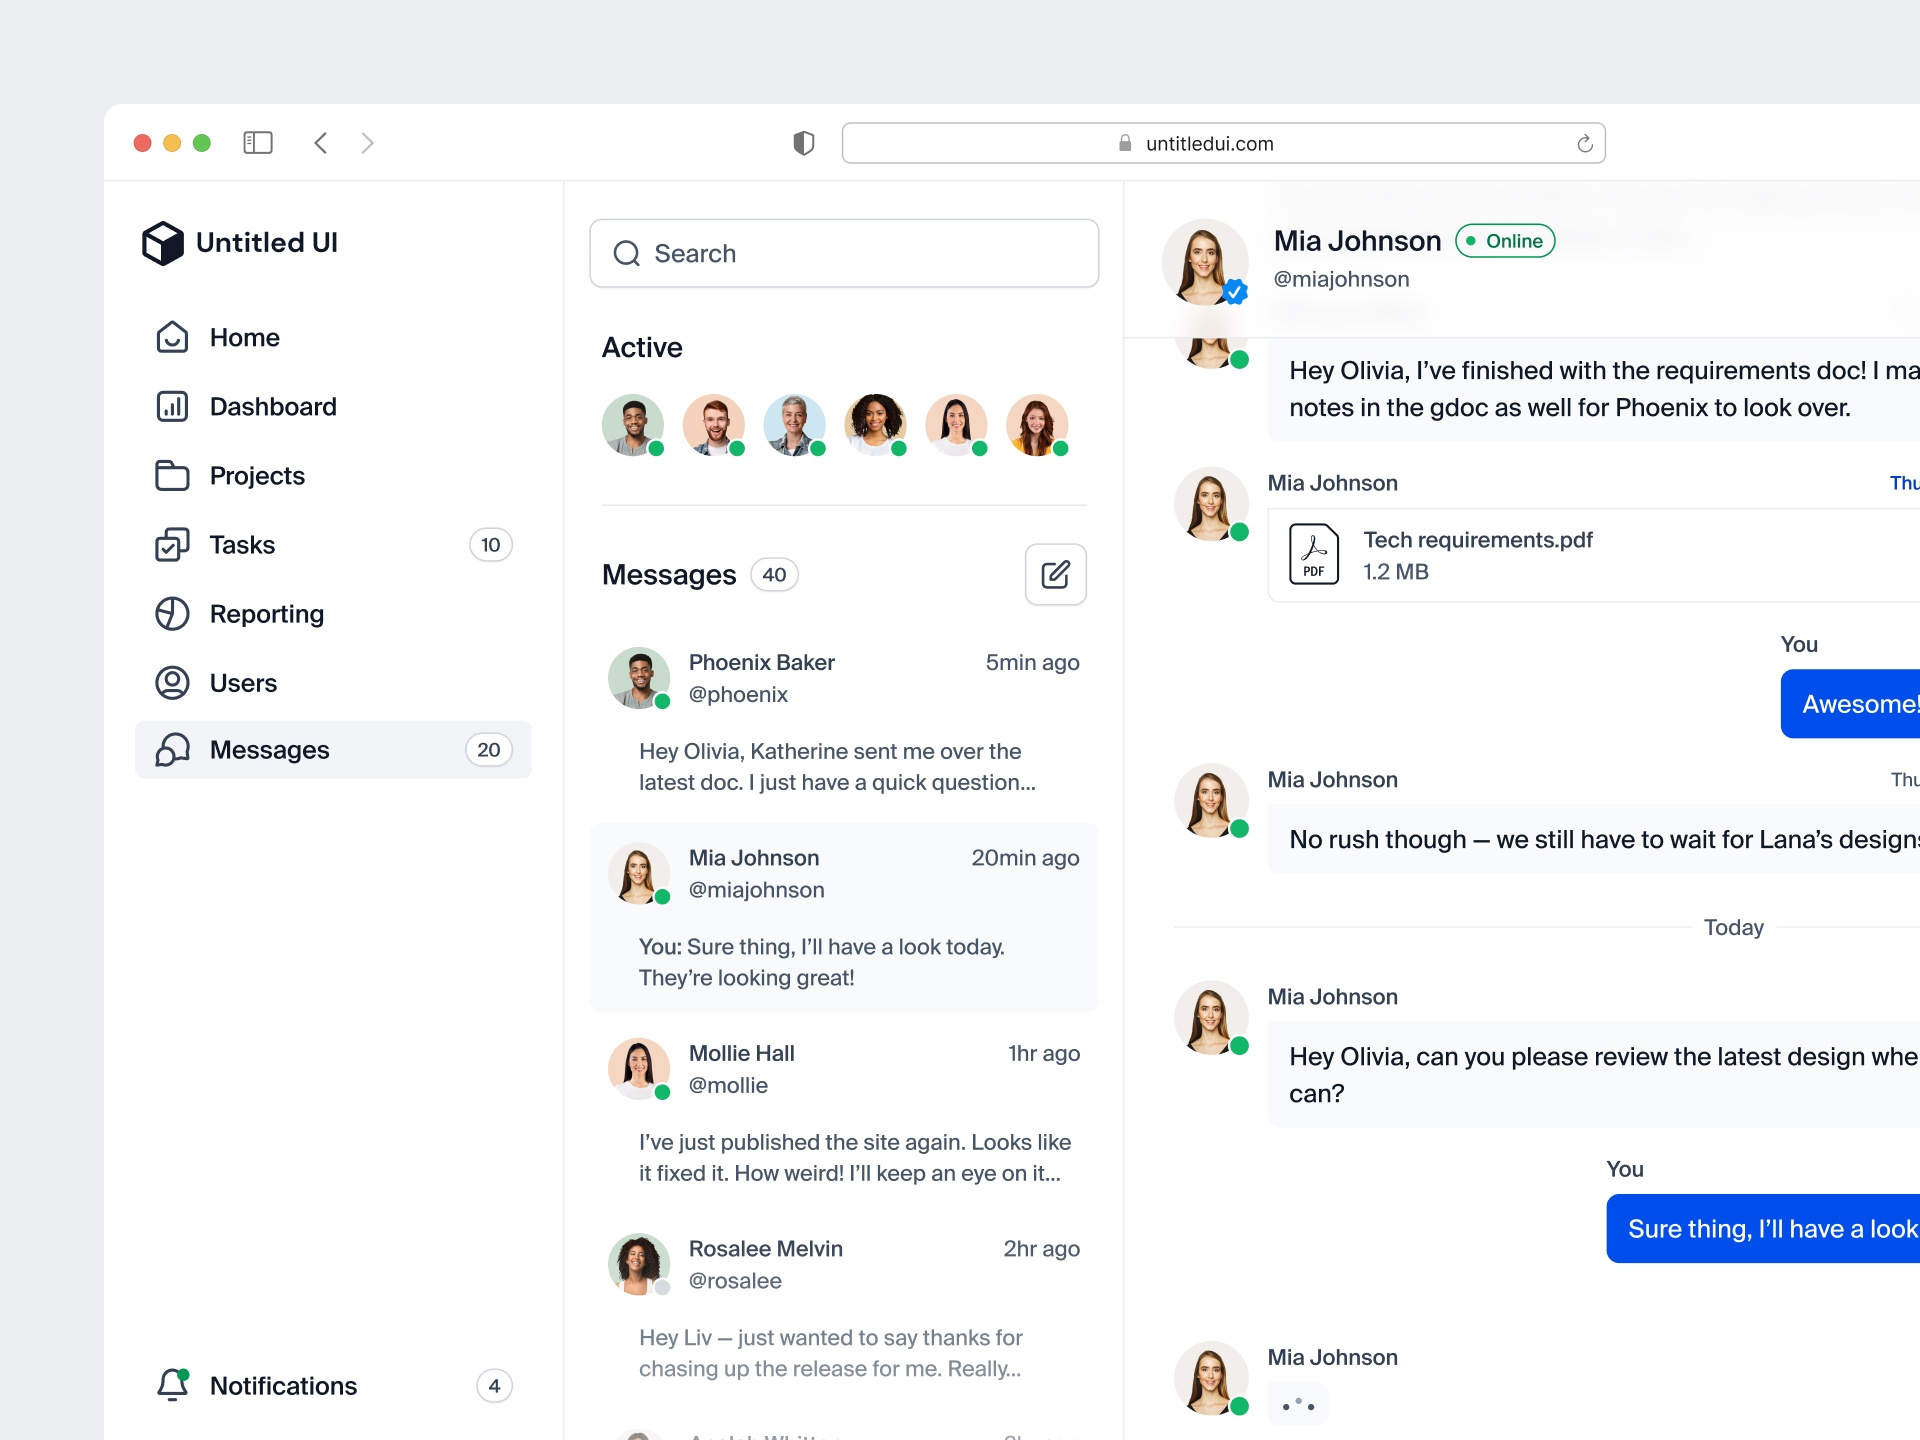Select Rosalee Melvin's conversation
Image resolution: width=1920 pixels, height=1440 pixels.
(843, 1307)
